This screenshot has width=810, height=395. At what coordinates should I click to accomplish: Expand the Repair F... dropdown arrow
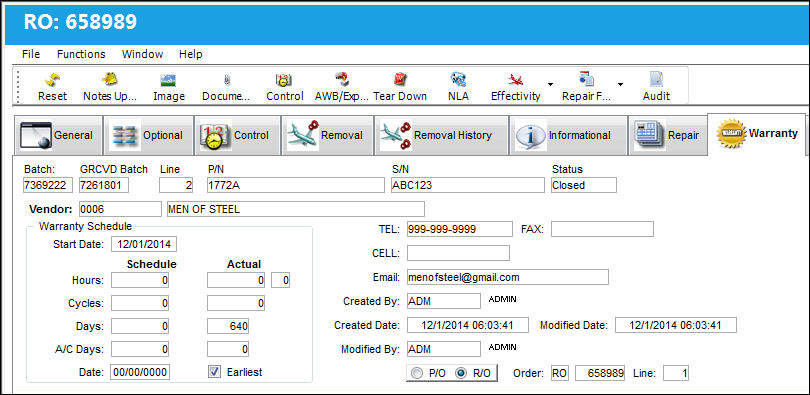620,84
